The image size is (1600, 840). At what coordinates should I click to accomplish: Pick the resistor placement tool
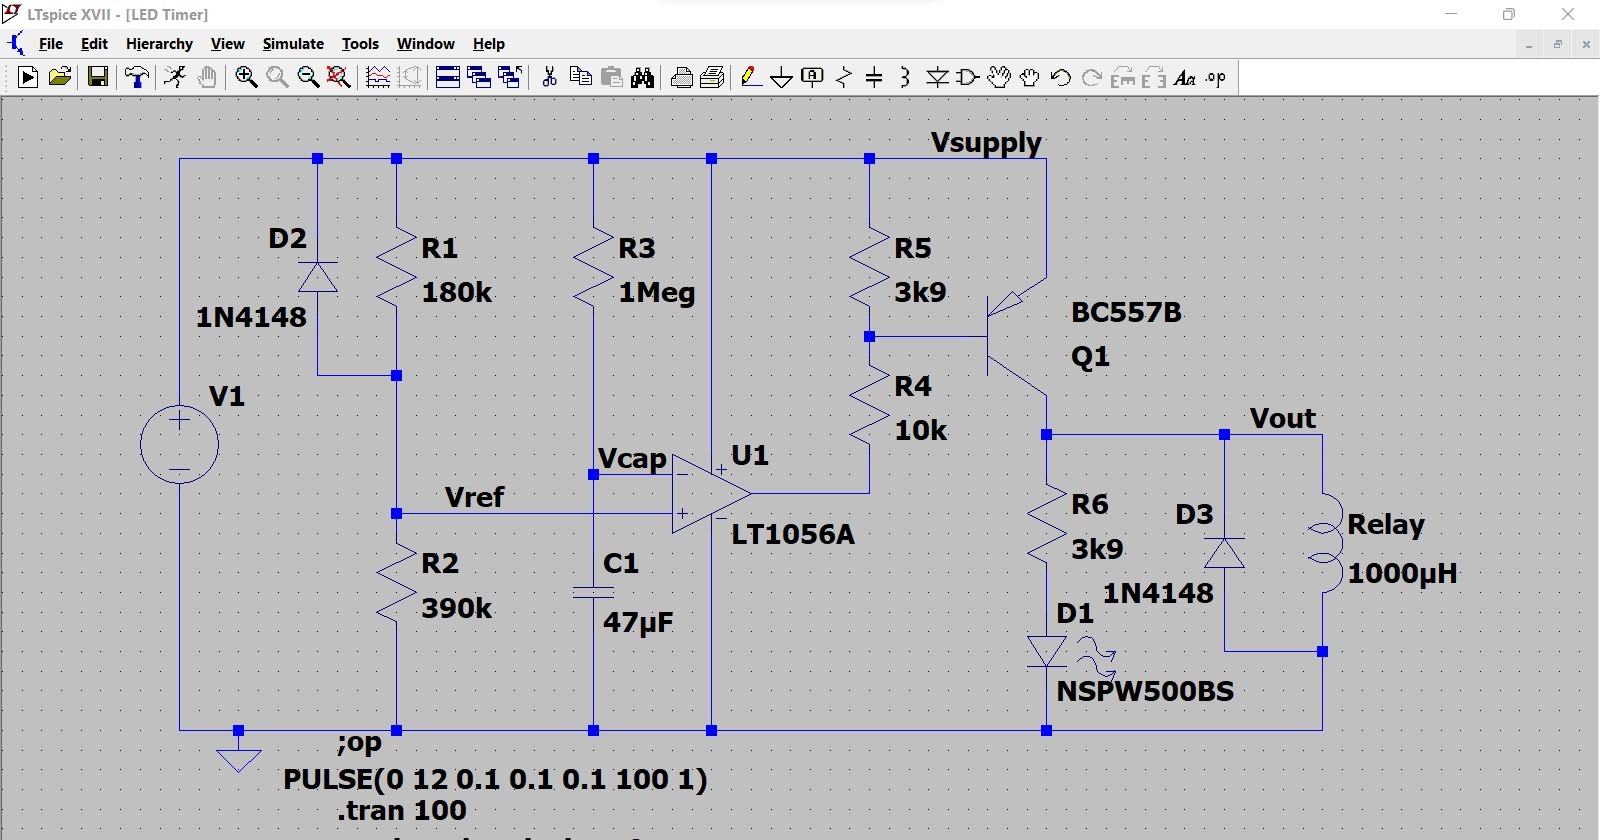[x=844, y=77]
